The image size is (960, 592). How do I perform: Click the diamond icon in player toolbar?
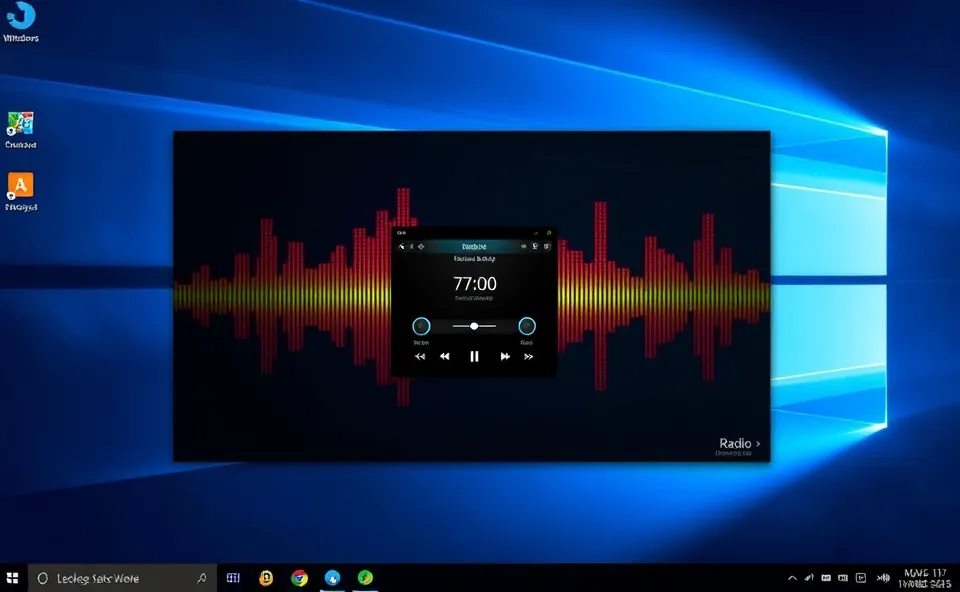click(x=421, y=246)
